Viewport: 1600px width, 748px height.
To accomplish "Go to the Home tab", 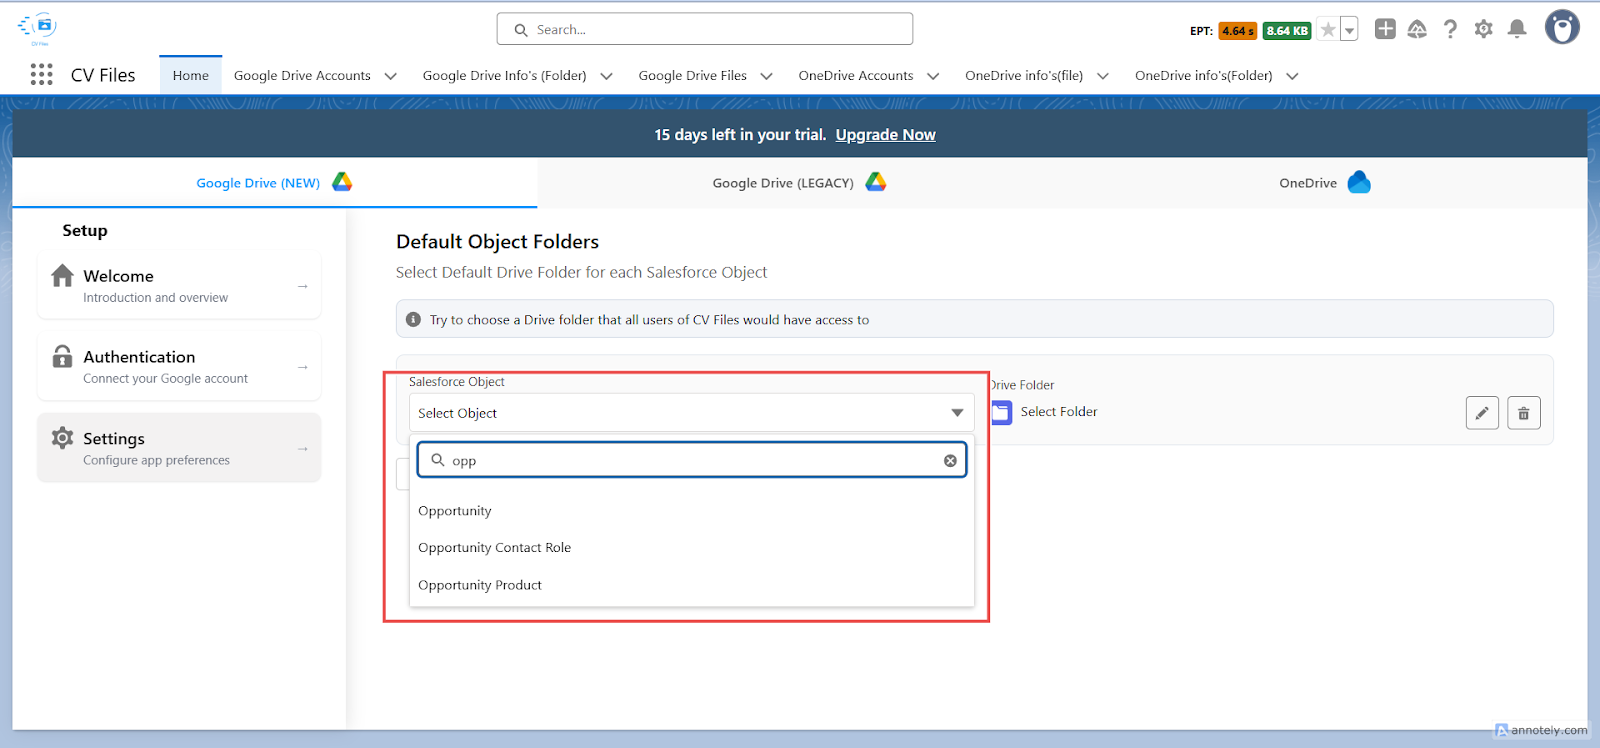I will click(x=190, y=75).
